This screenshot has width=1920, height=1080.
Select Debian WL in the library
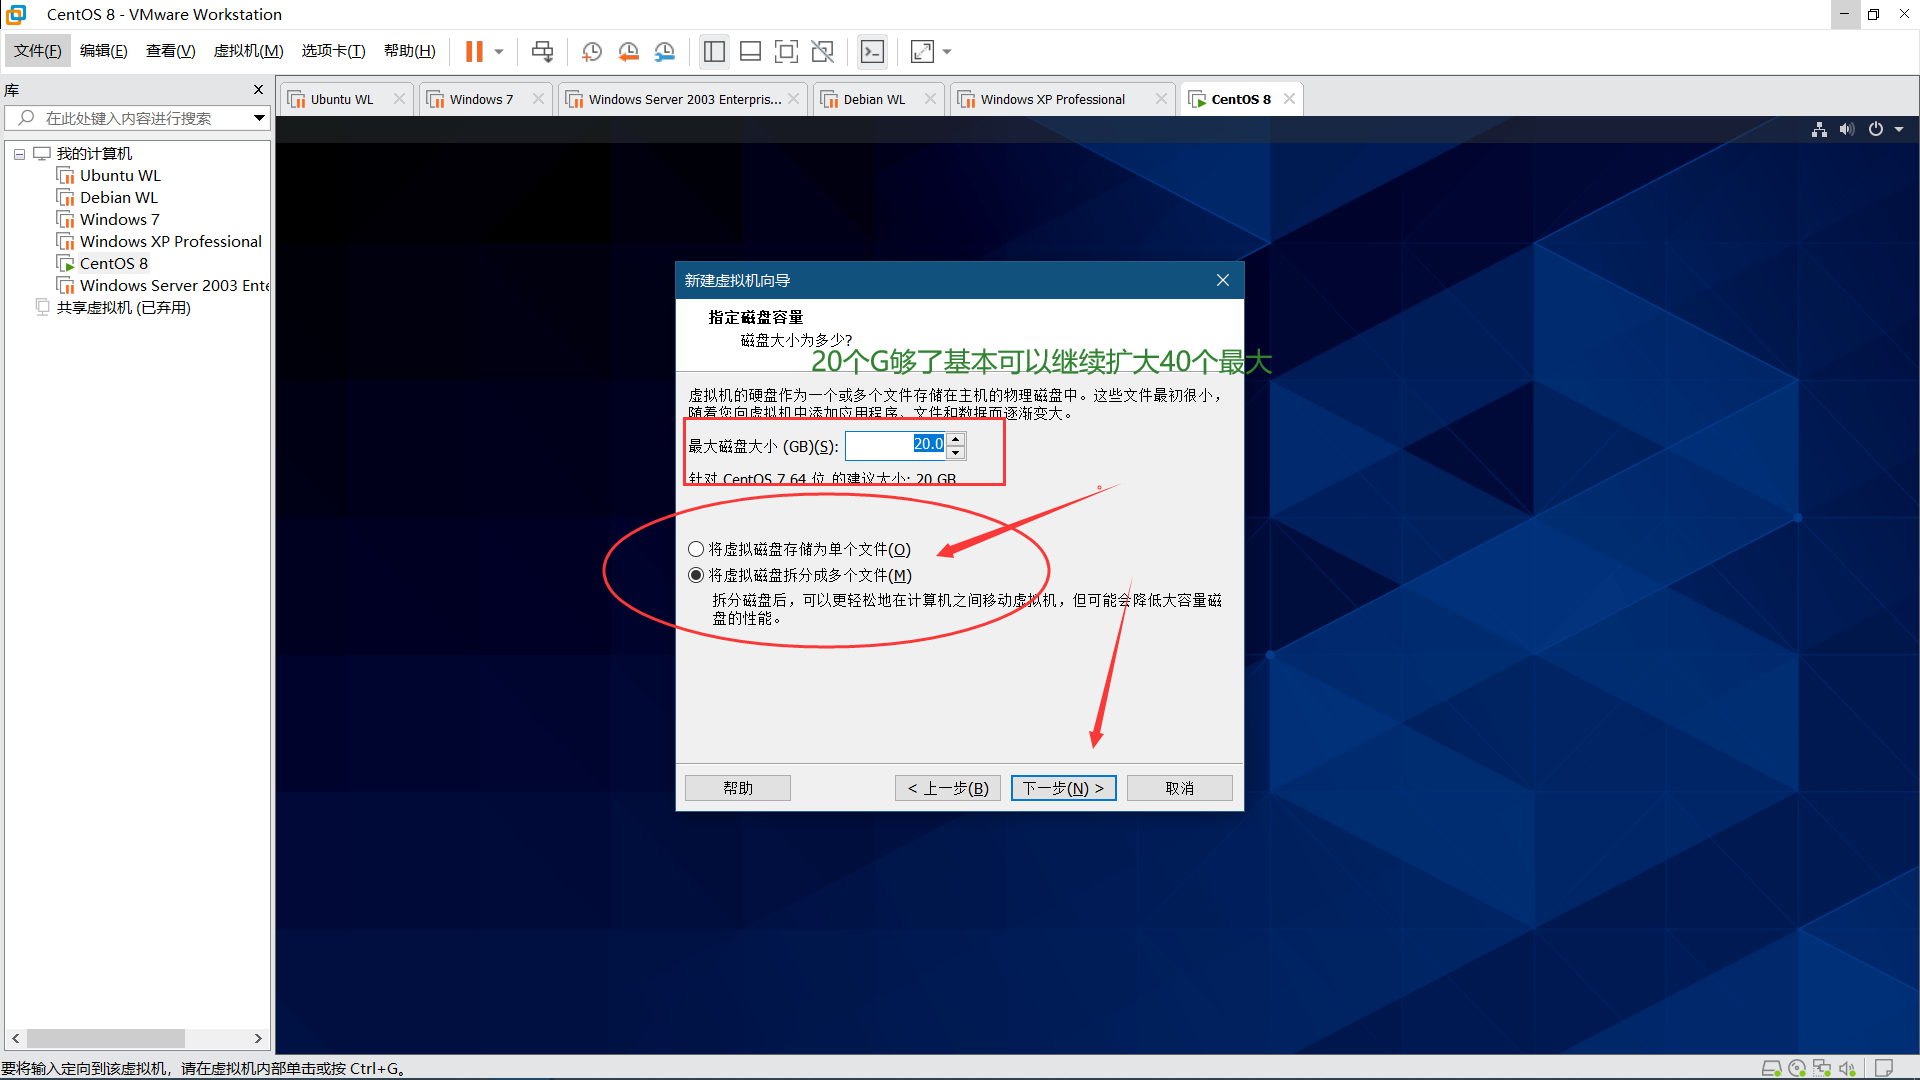(119, 198)
